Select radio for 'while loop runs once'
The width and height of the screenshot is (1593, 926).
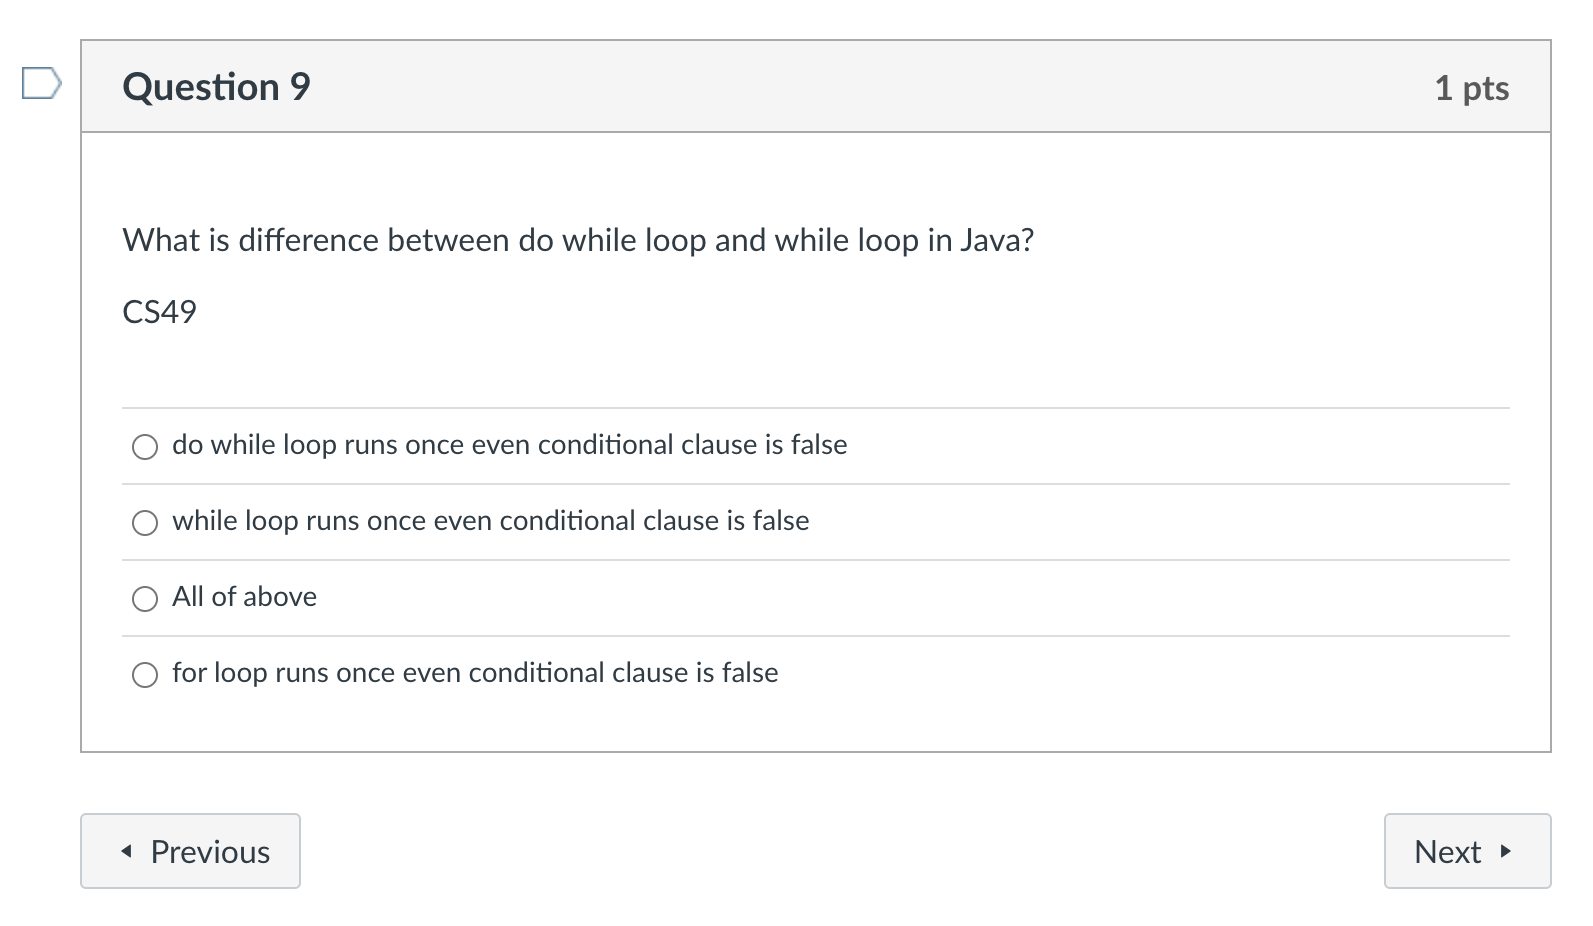point(145,522)
